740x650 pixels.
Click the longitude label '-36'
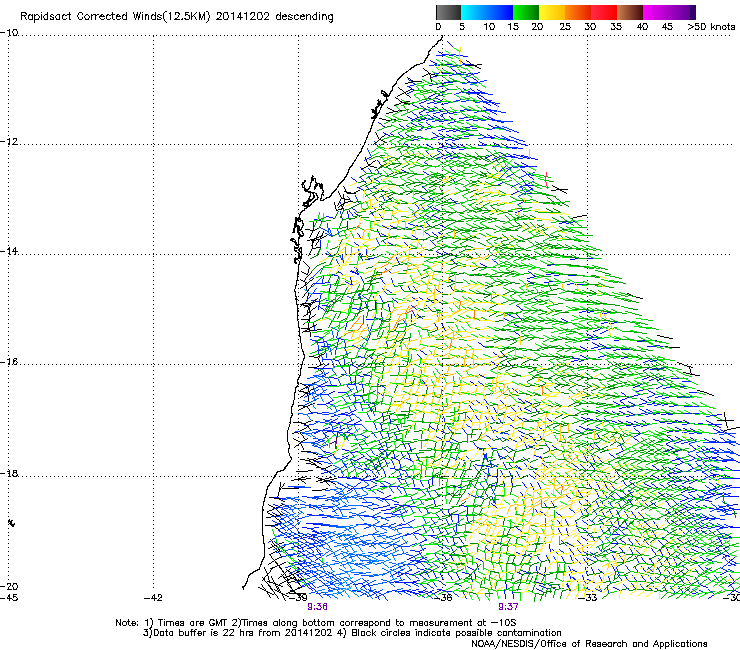tap(443, 598)
